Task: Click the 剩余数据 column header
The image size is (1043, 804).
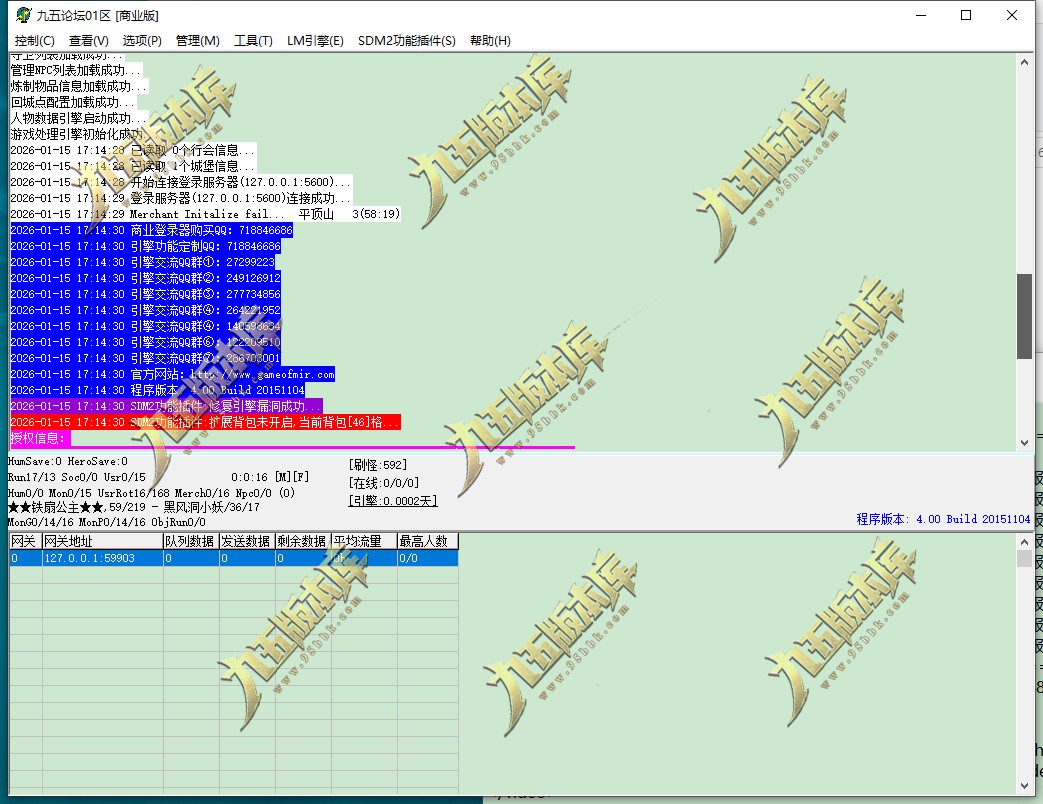Action: (x=303, y=541)
